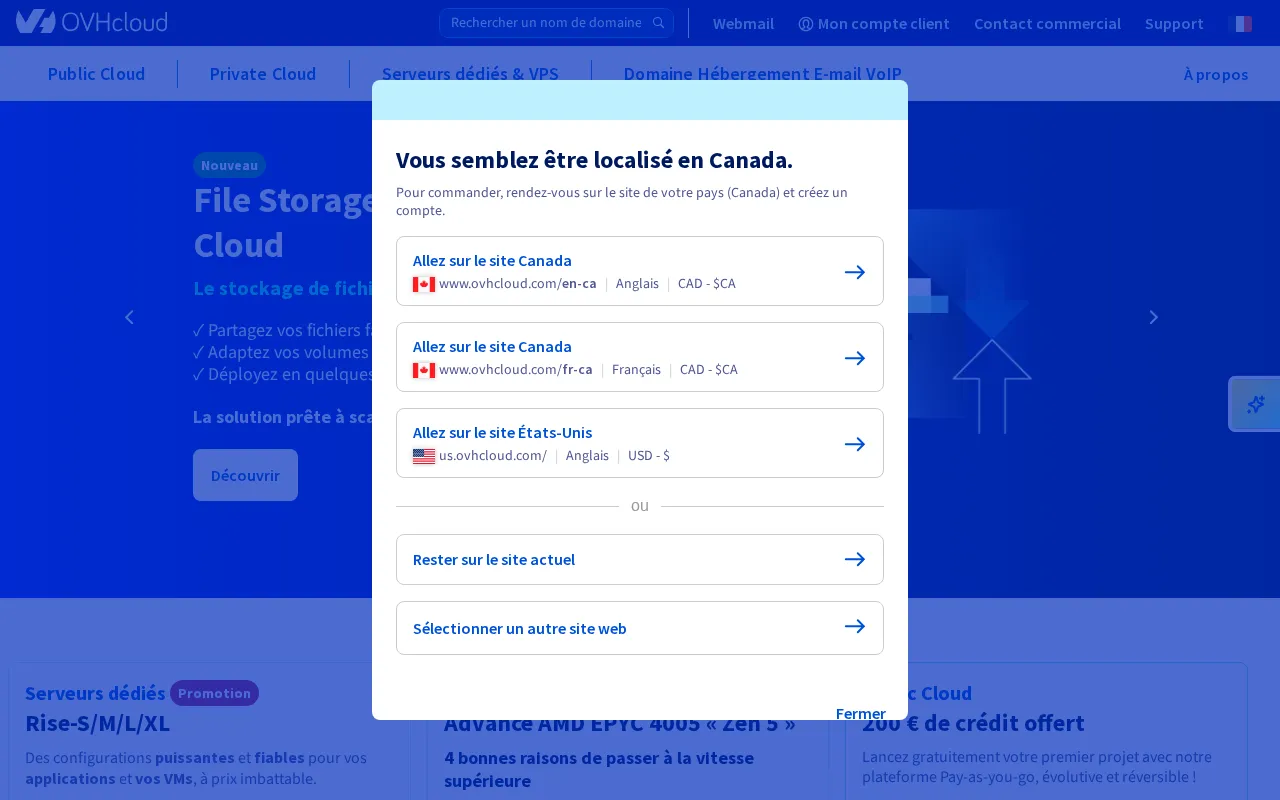Image resolution: width=1280 pixels, height=800 pixels.
Task: Click the Nouveau badge on the banner
Action: [x=229, y=165]
